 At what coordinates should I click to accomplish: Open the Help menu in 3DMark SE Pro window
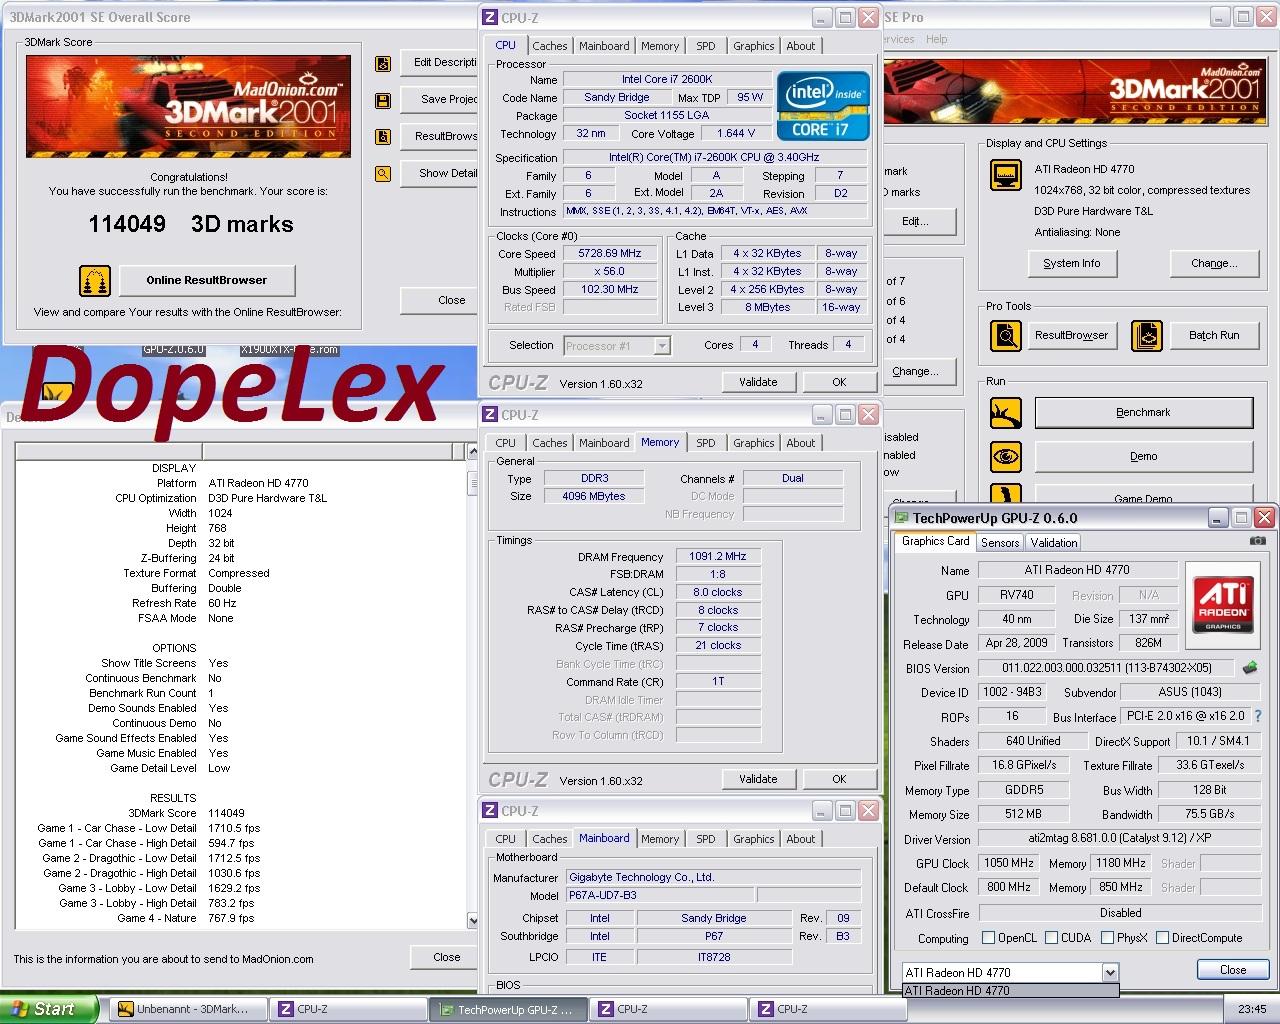(x=936, y=39)
